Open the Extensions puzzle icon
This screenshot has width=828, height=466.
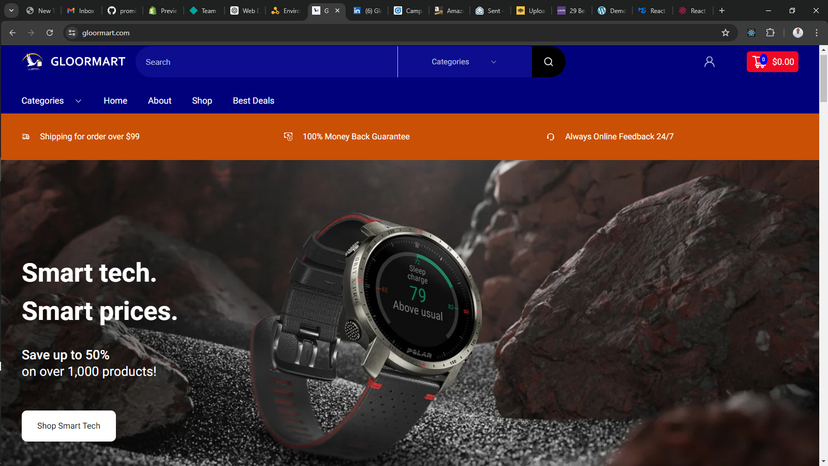click(x=770, y=33)
